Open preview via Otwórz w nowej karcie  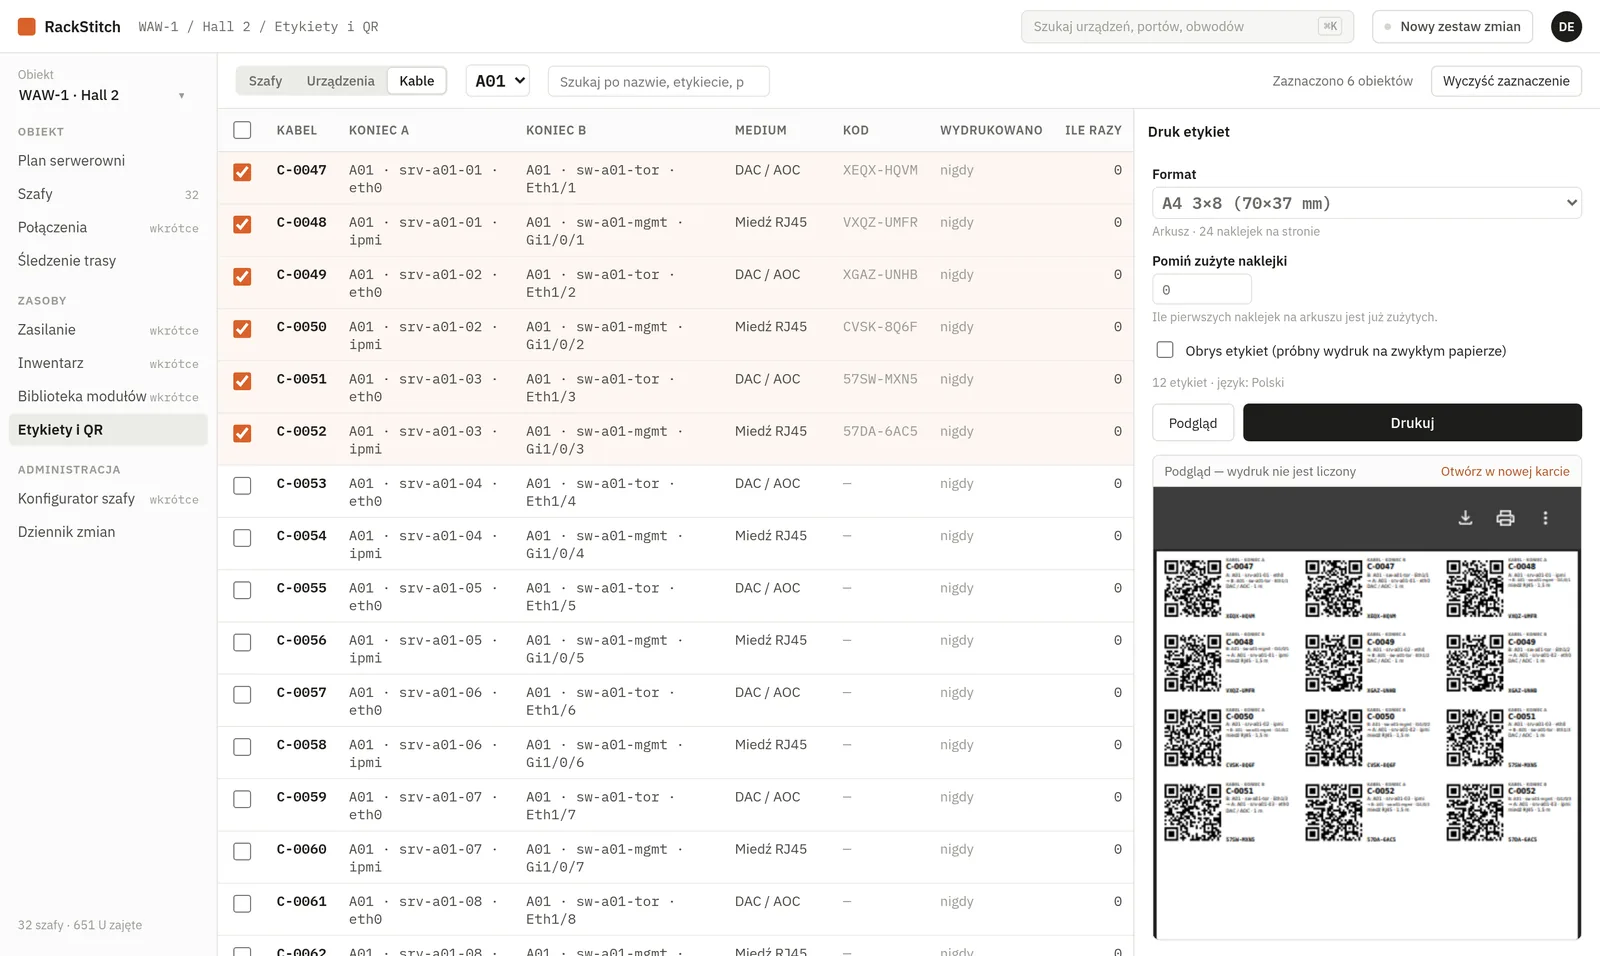point(1505,471)
